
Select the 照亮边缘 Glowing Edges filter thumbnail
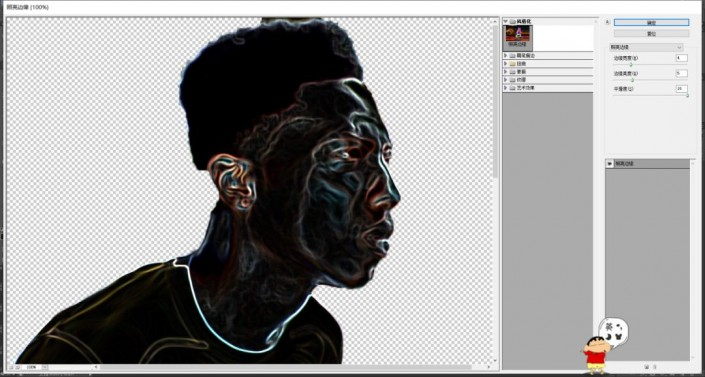[518, 37]
